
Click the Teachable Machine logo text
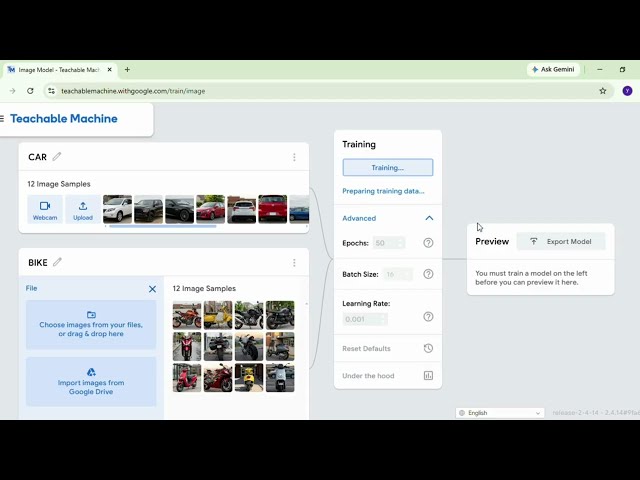click(x=64, y=119)
